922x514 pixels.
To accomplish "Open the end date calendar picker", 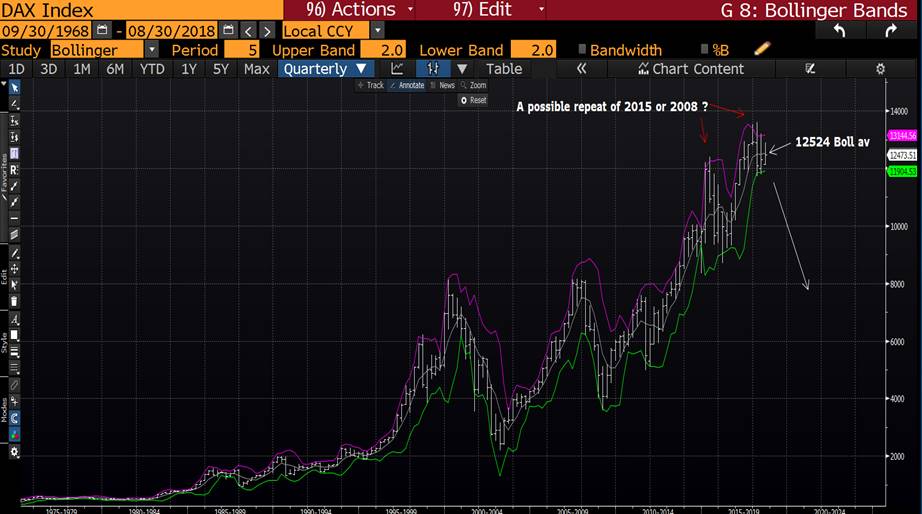I will click(x=228, y=30).
